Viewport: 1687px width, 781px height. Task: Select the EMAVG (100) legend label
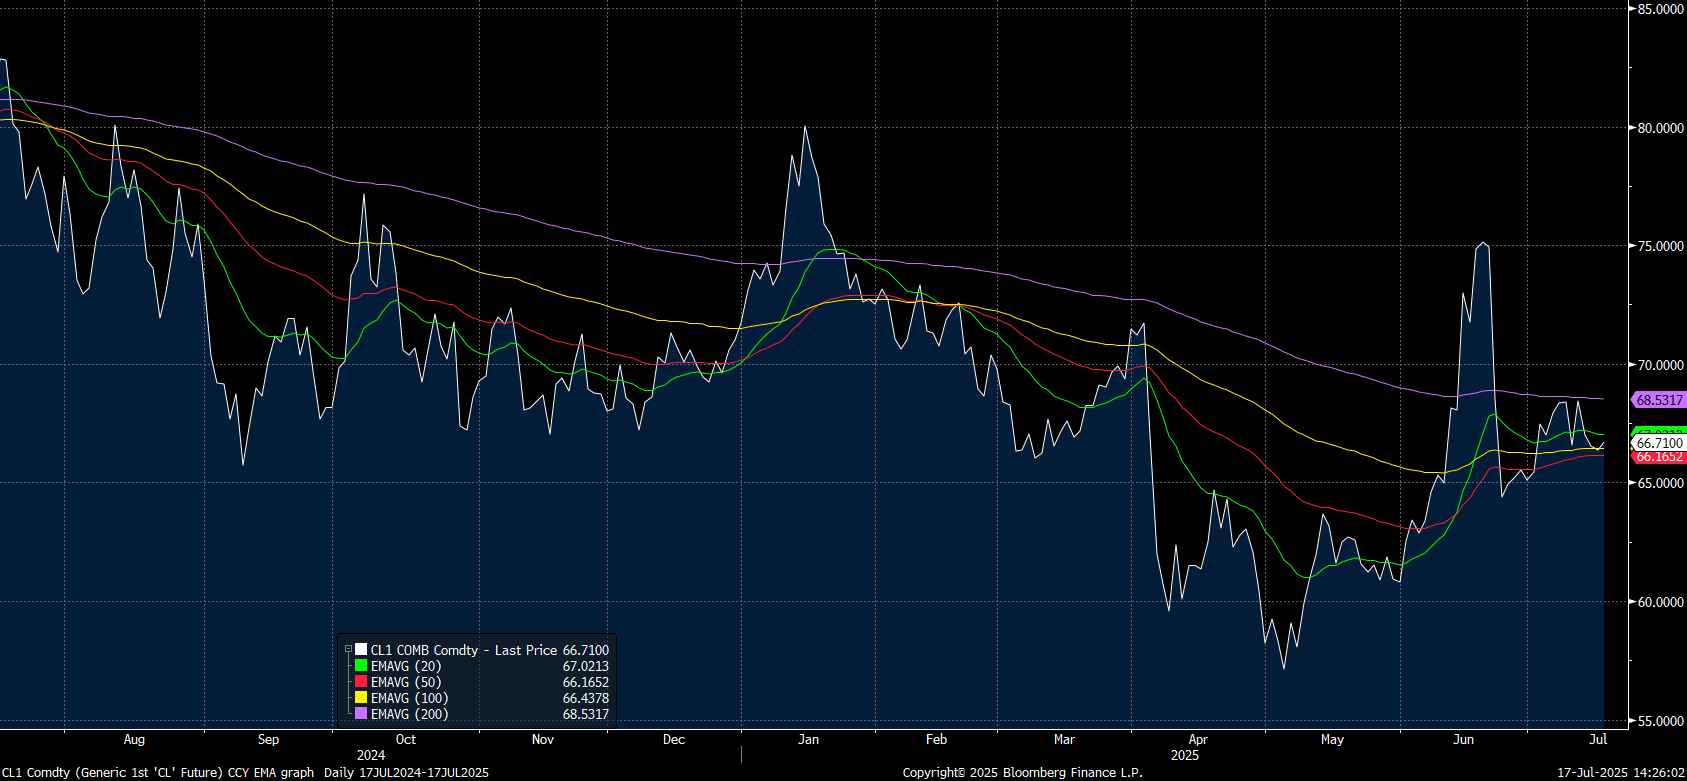[409, 698]
